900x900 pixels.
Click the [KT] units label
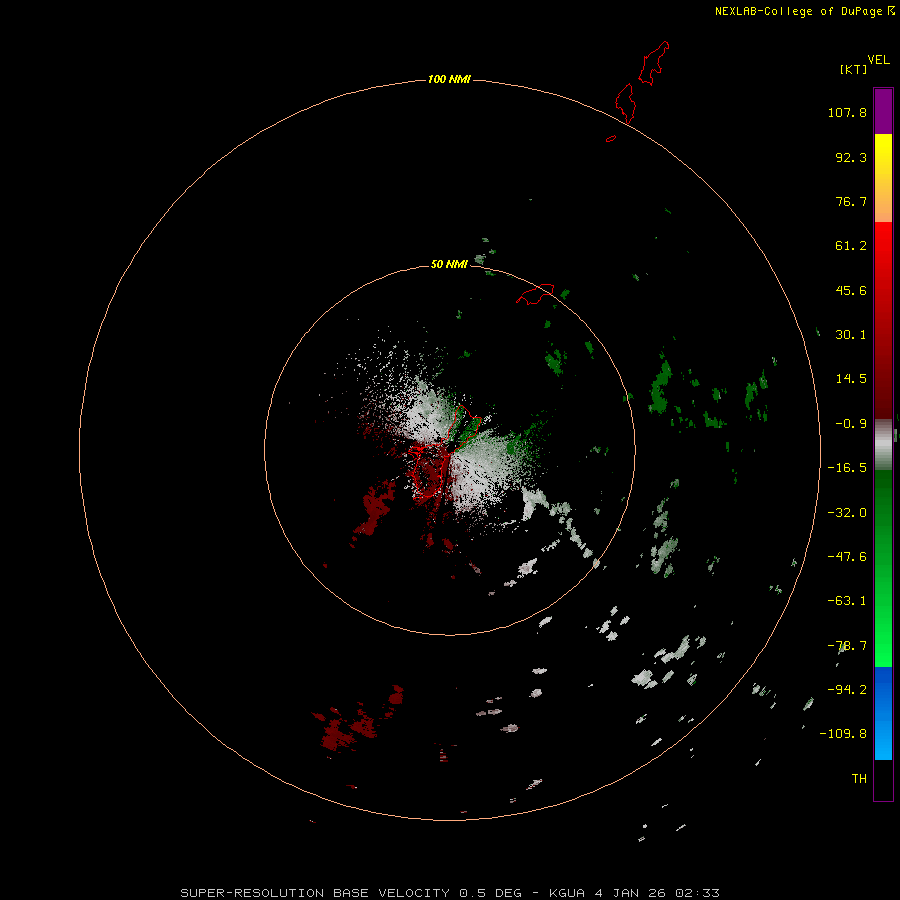(x=853, y=69)
